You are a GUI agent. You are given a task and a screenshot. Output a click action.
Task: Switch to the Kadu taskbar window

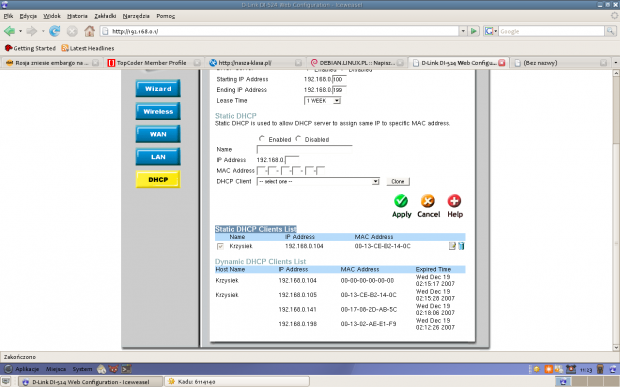(237, 382)
